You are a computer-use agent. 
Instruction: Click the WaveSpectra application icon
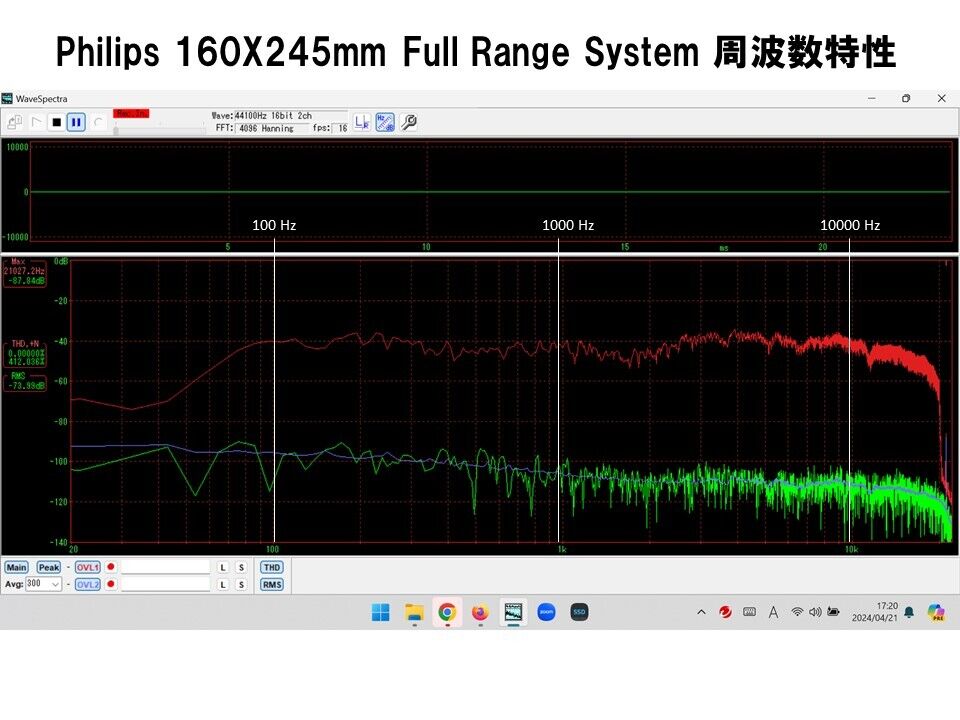10,98
